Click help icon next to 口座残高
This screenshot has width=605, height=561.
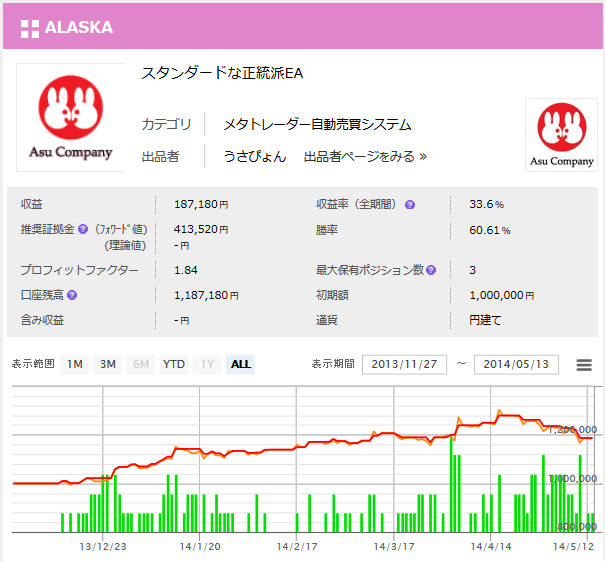click(72, 295)
